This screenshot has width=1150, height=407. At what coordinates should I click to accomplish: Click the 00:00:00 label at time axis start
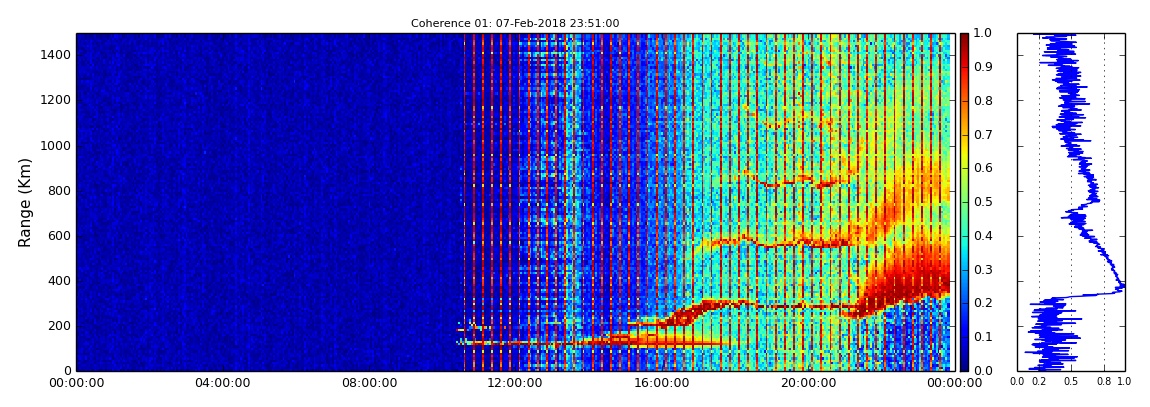[76, 383]
